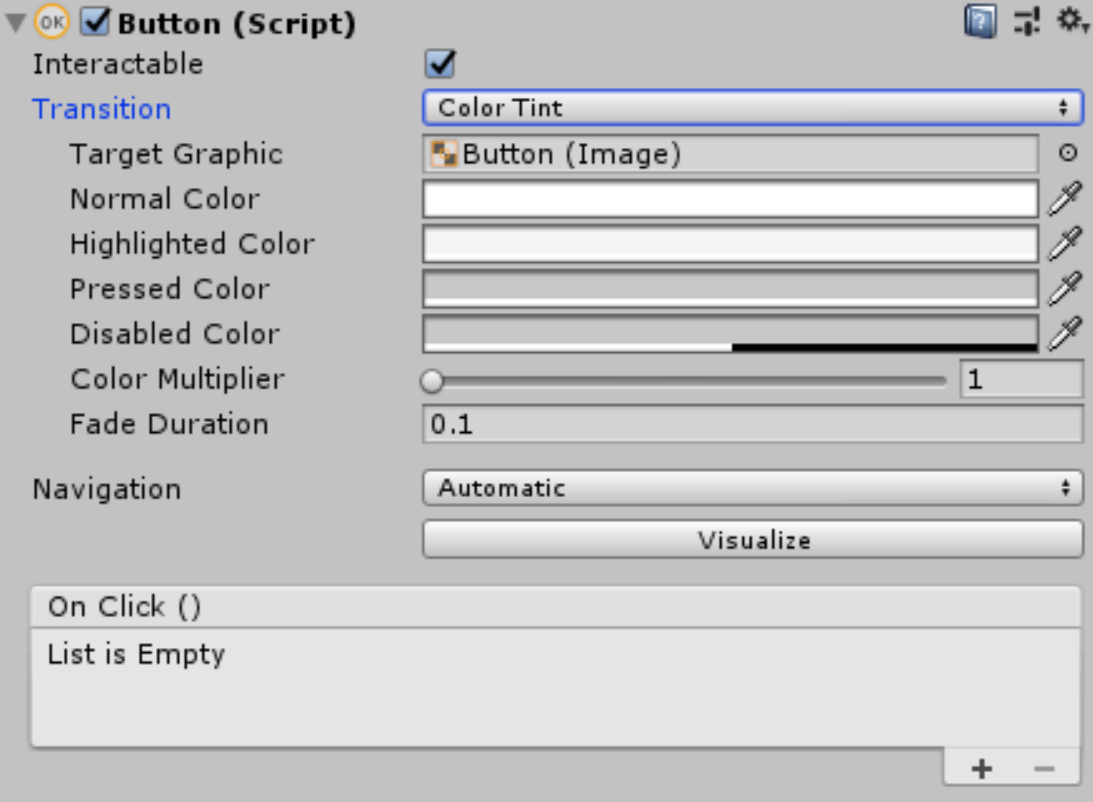Use the Pressed Color eyedropper
This screenshot has height=802, width=1093.
(1064, 289)
